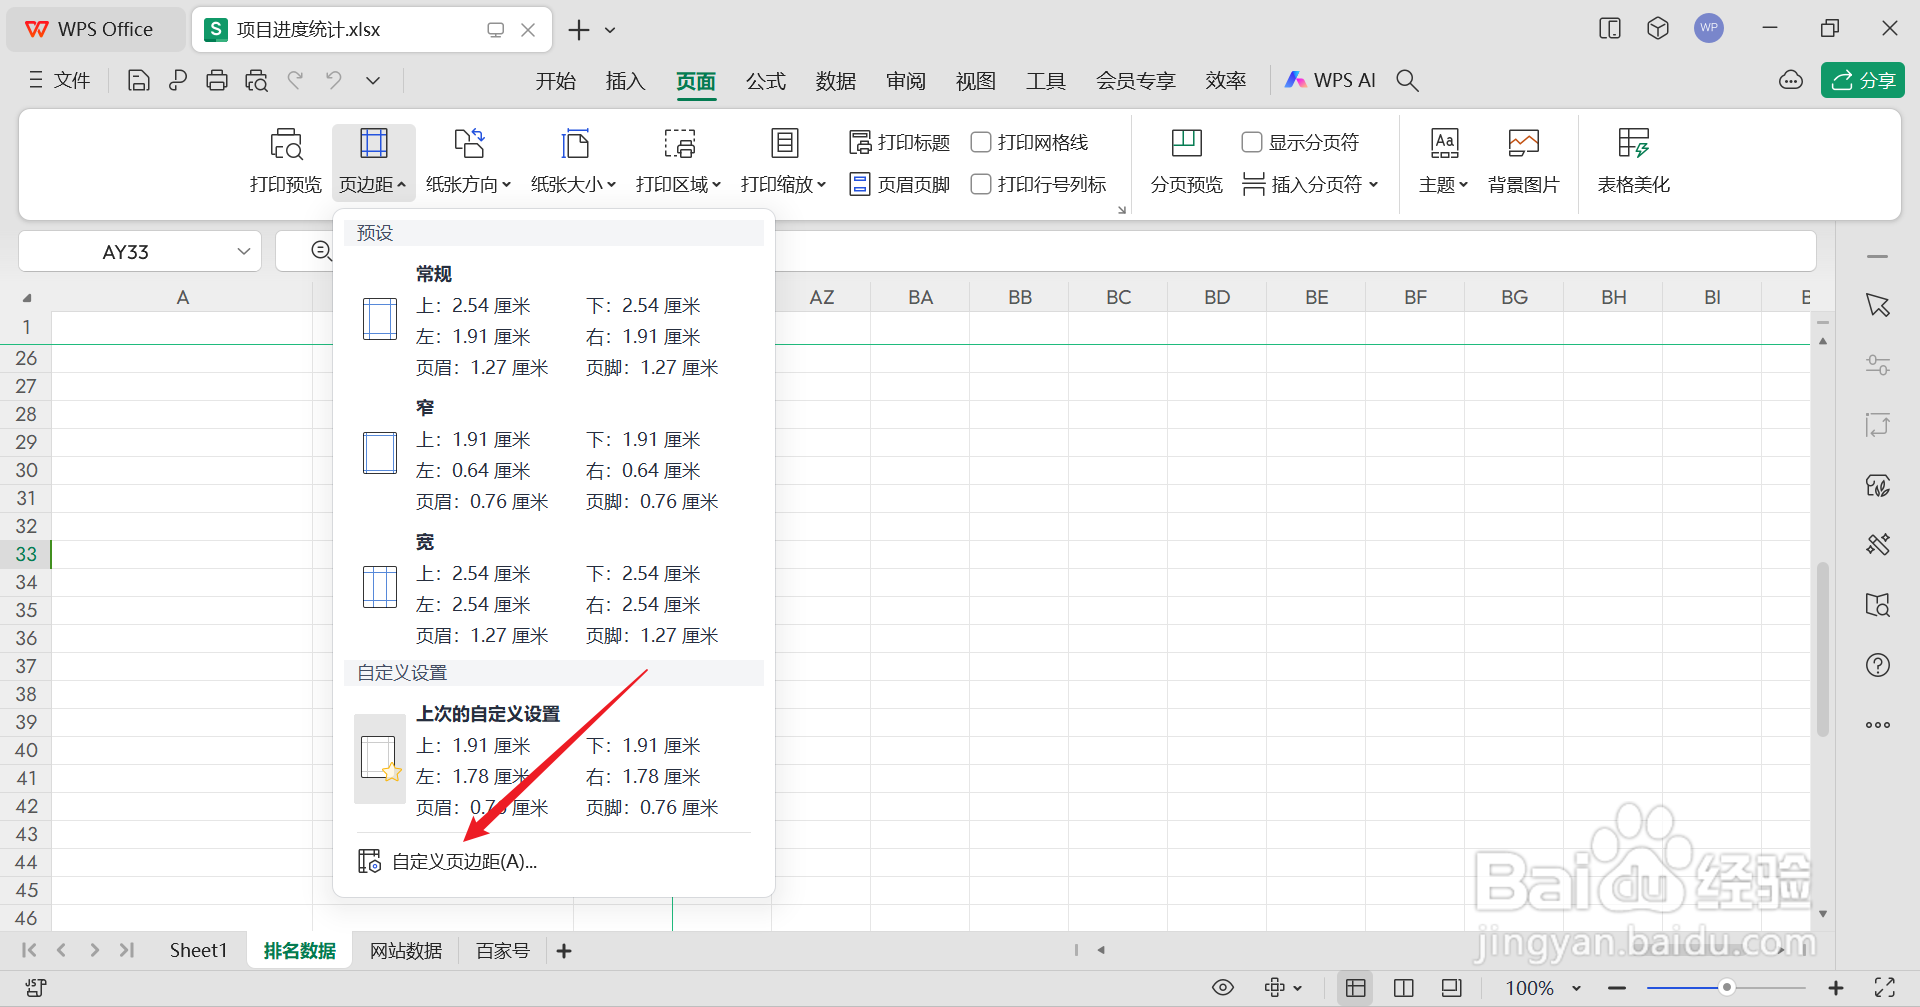Click the 分享 share button
The height and width of the screenshot is (1007, 1920).
pyautogui.click(x=1862, y=81)
